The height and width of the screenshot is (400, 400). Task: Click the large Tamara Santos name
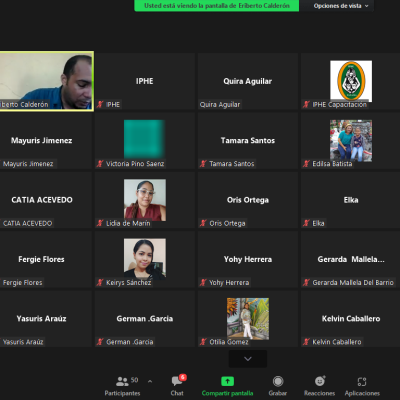pyautogui.click(x=248, y=140)
